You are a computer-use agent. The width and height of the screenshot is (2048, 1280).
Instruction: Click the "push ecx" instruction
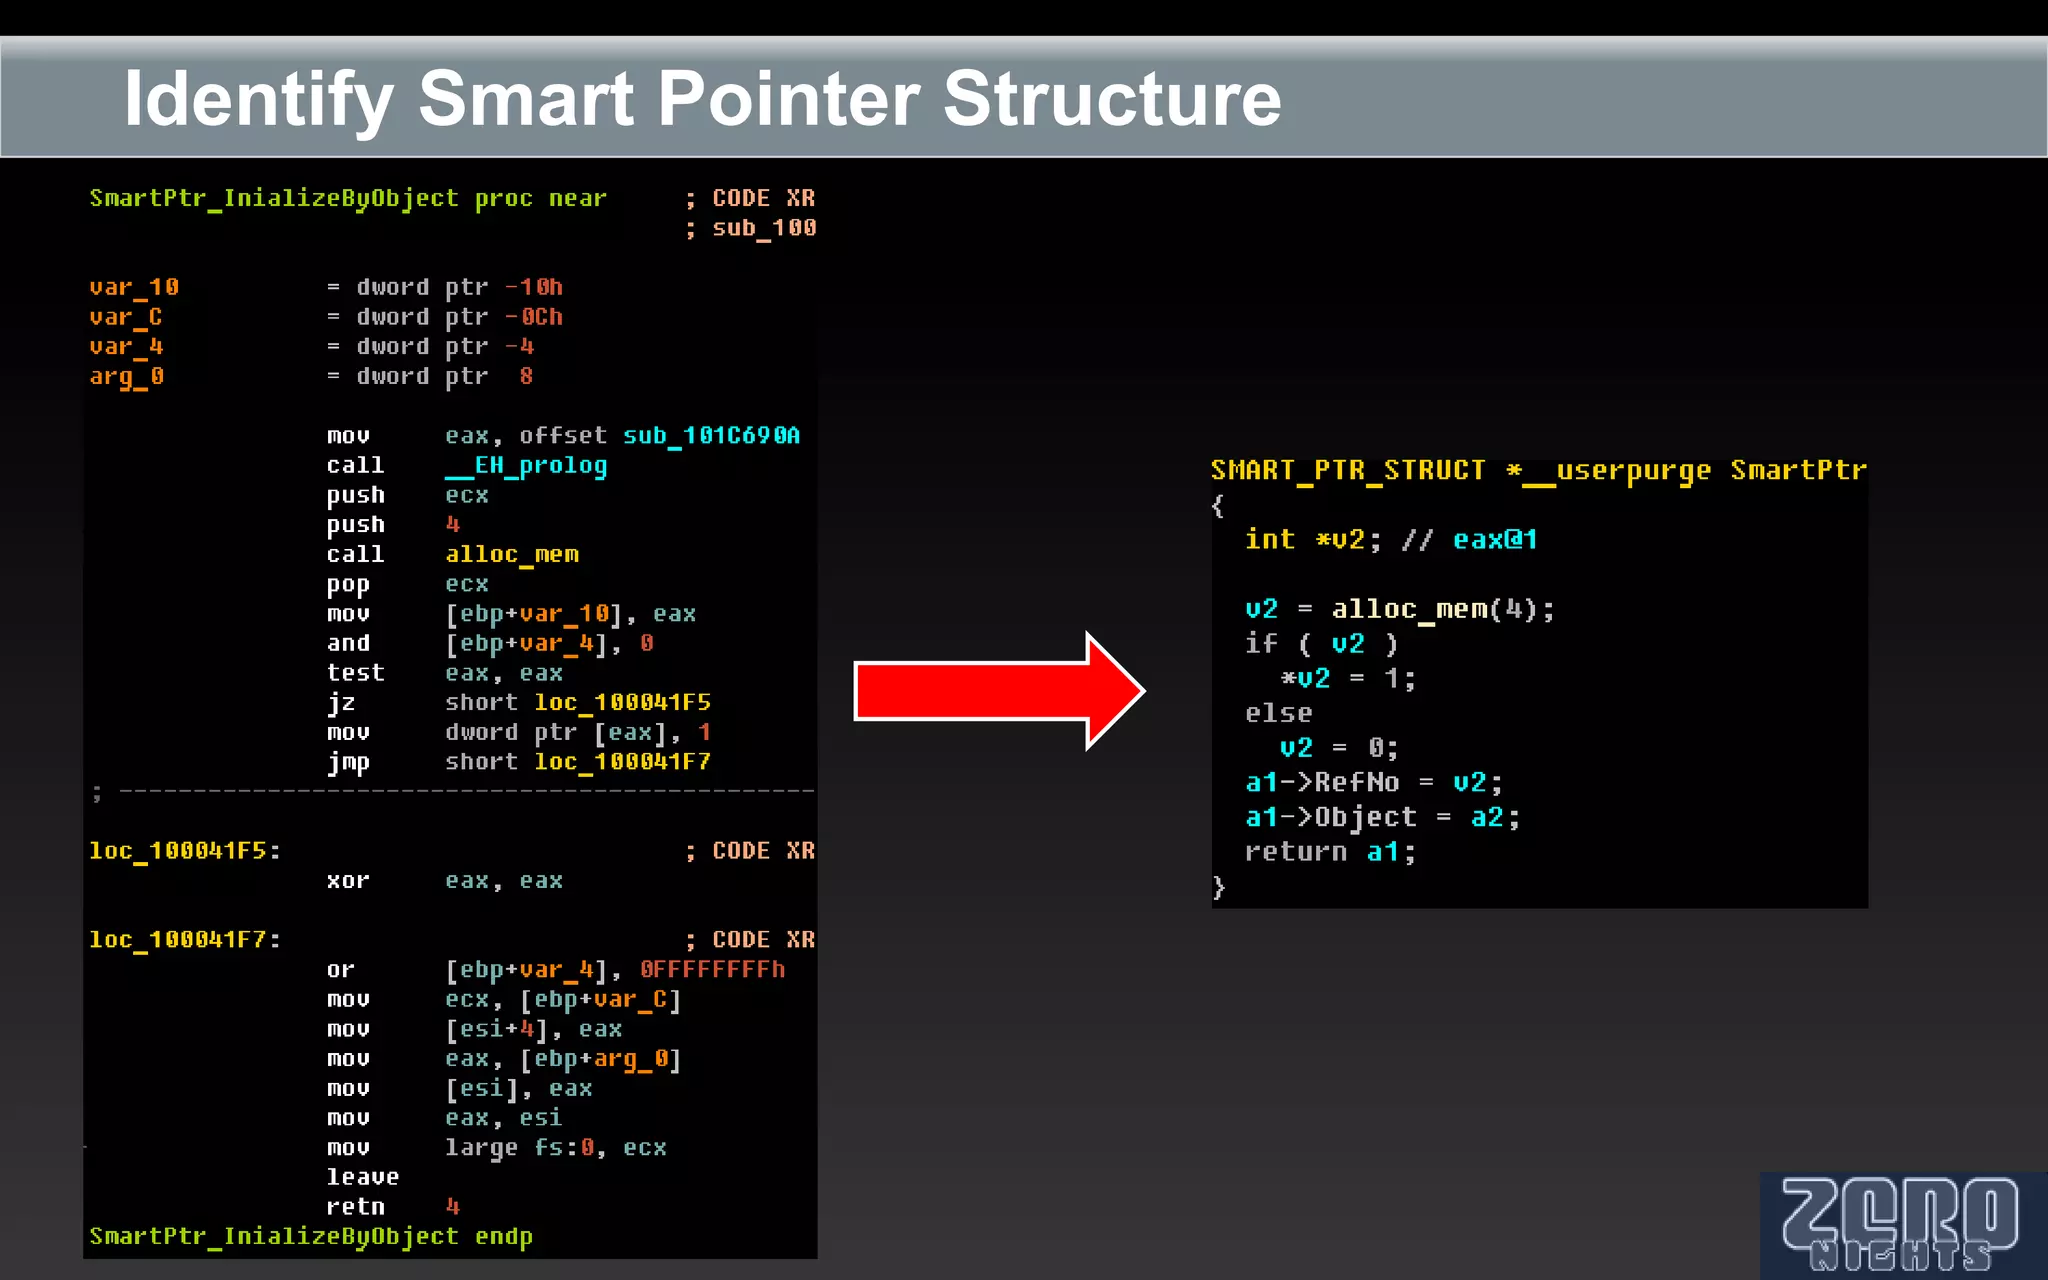pyautogui.click(x=407, y=496)
